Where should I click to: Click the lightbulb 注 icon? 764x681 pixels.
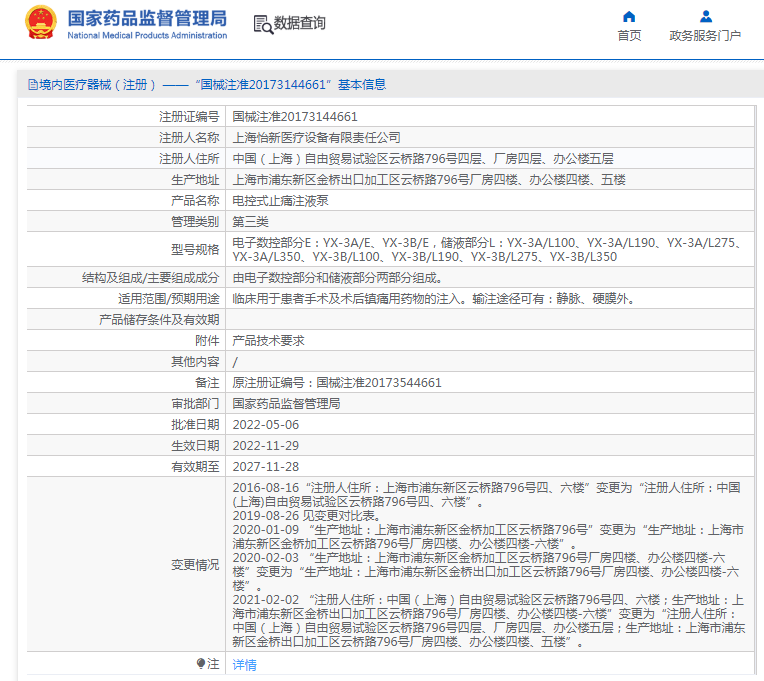(x=201, y=663)
